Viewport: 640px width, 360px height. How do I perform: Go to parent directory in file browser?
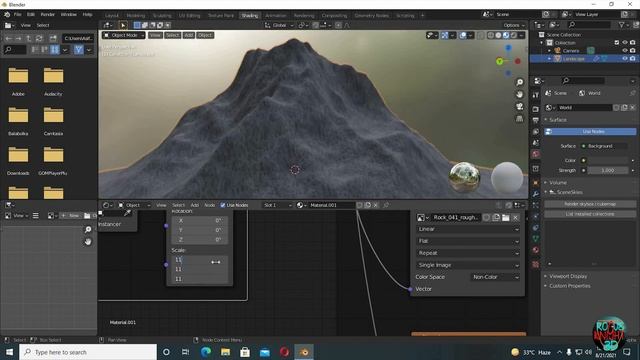pyautogui.click(x=29, y=38)
